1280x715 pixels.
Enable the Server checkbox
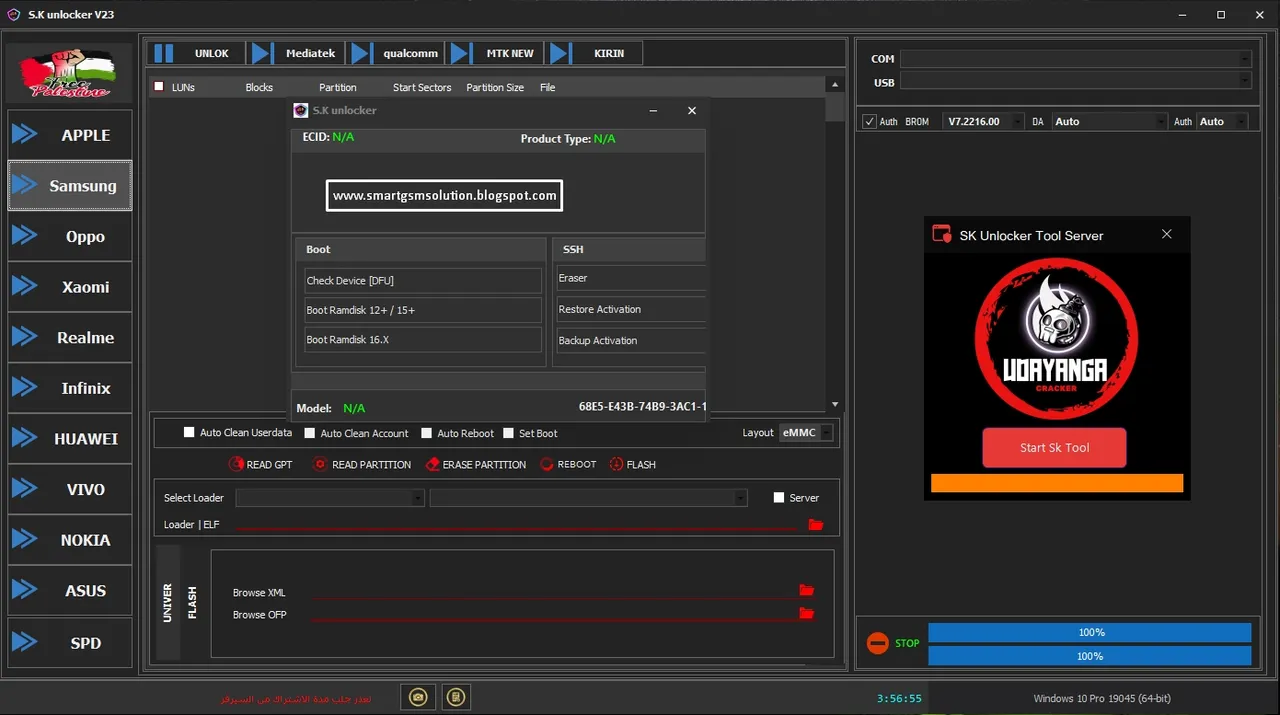coord(780,497)
